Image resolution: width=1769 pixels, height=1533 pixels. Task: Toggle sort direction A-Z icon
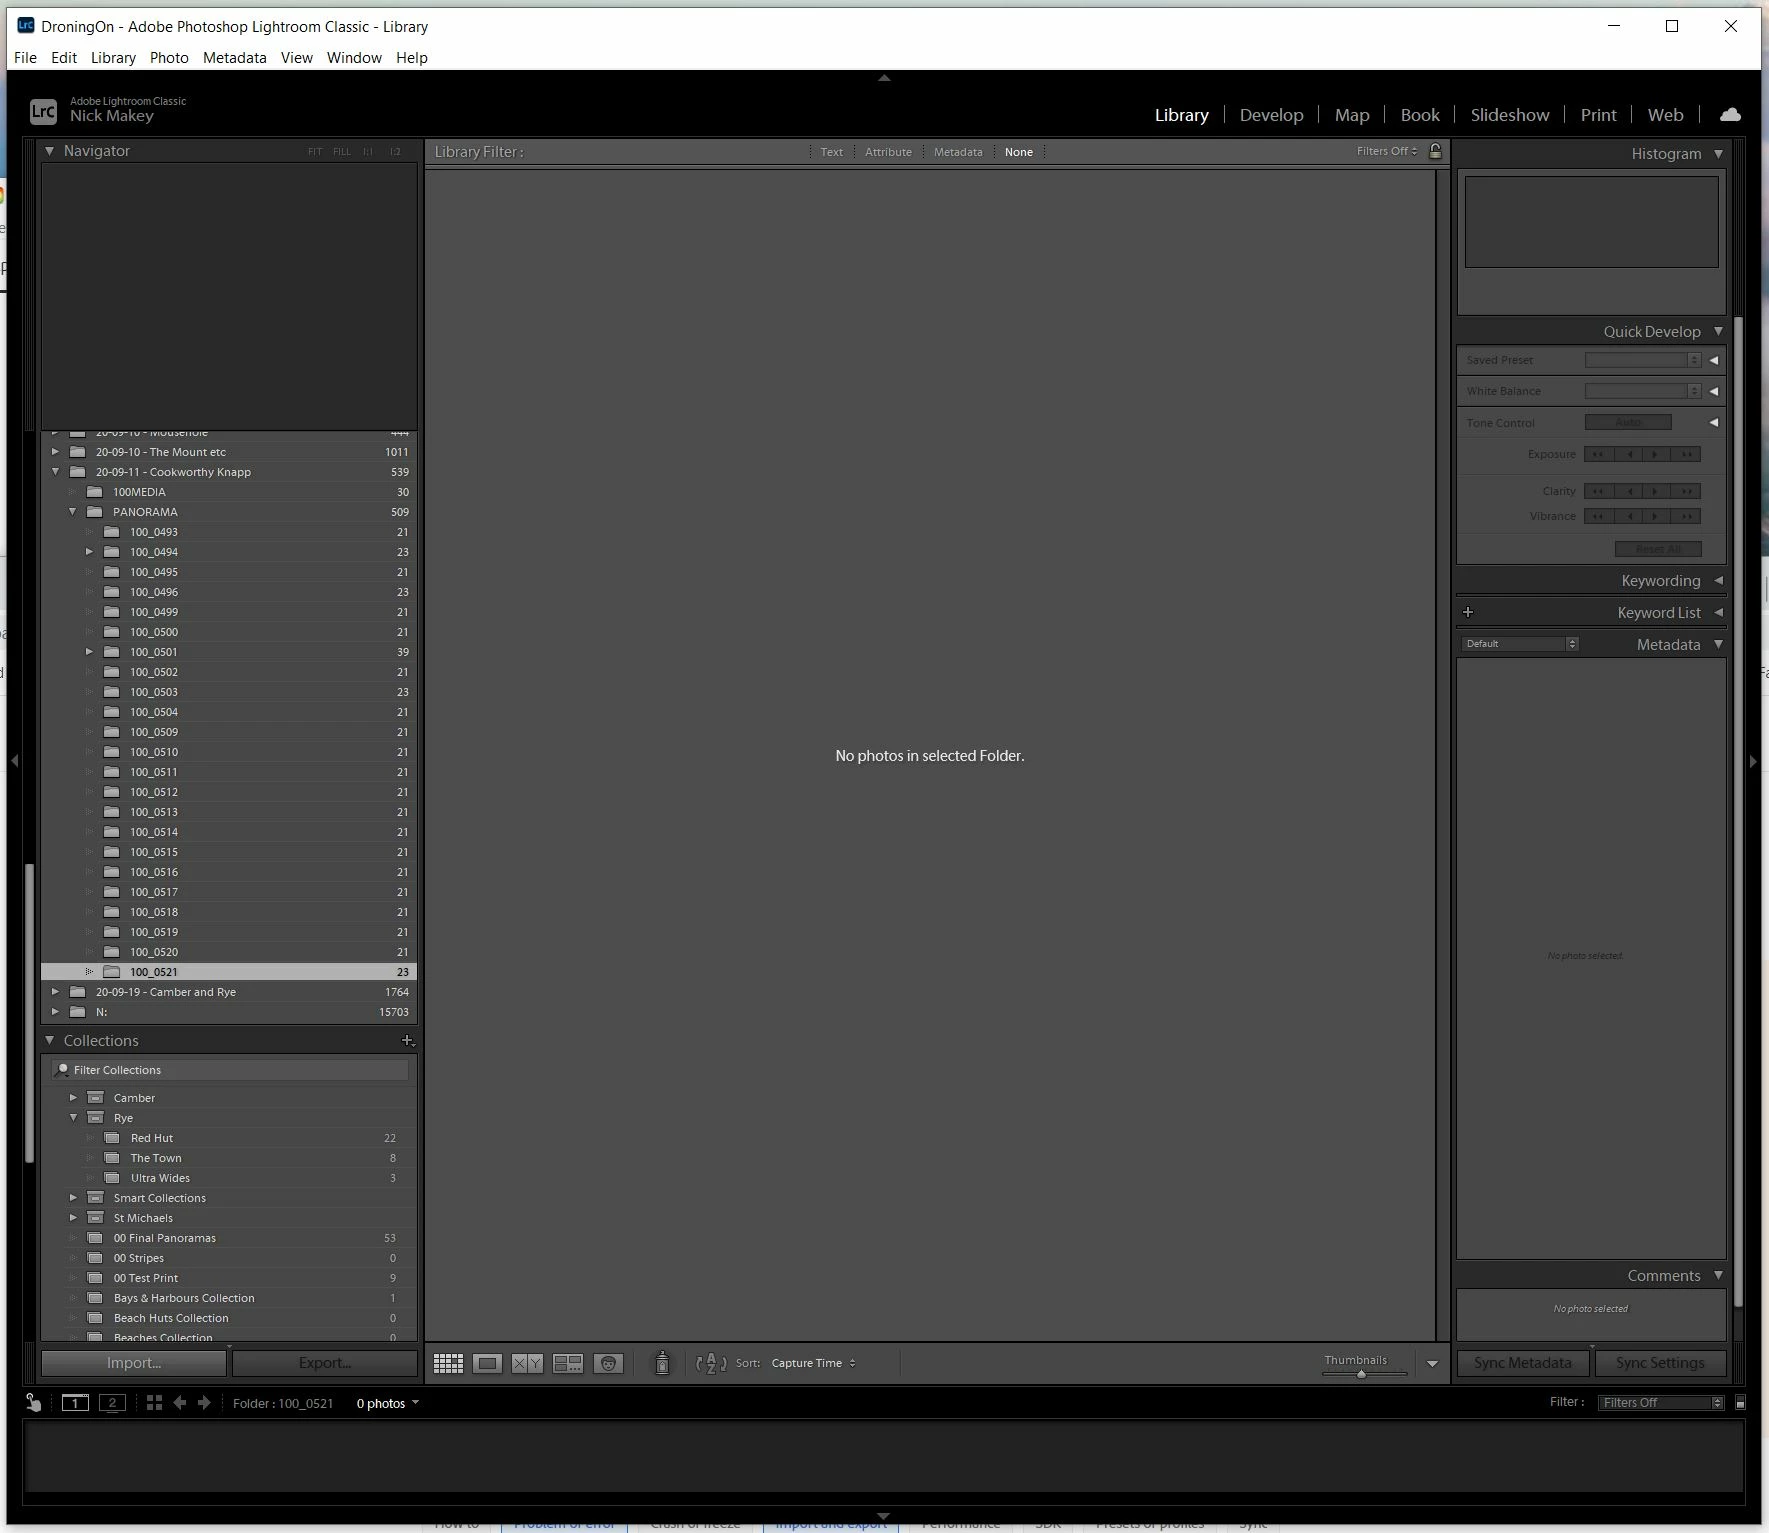point(711,1363)
